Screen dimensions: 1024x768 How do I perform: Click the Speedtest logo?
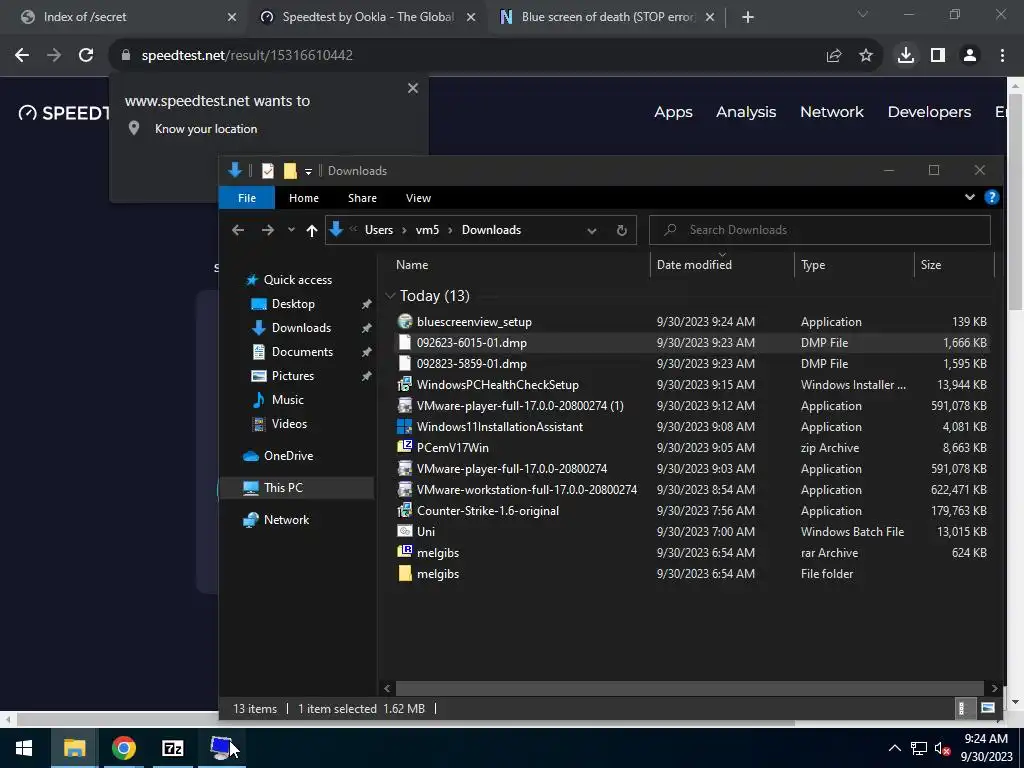coord(64,113)
